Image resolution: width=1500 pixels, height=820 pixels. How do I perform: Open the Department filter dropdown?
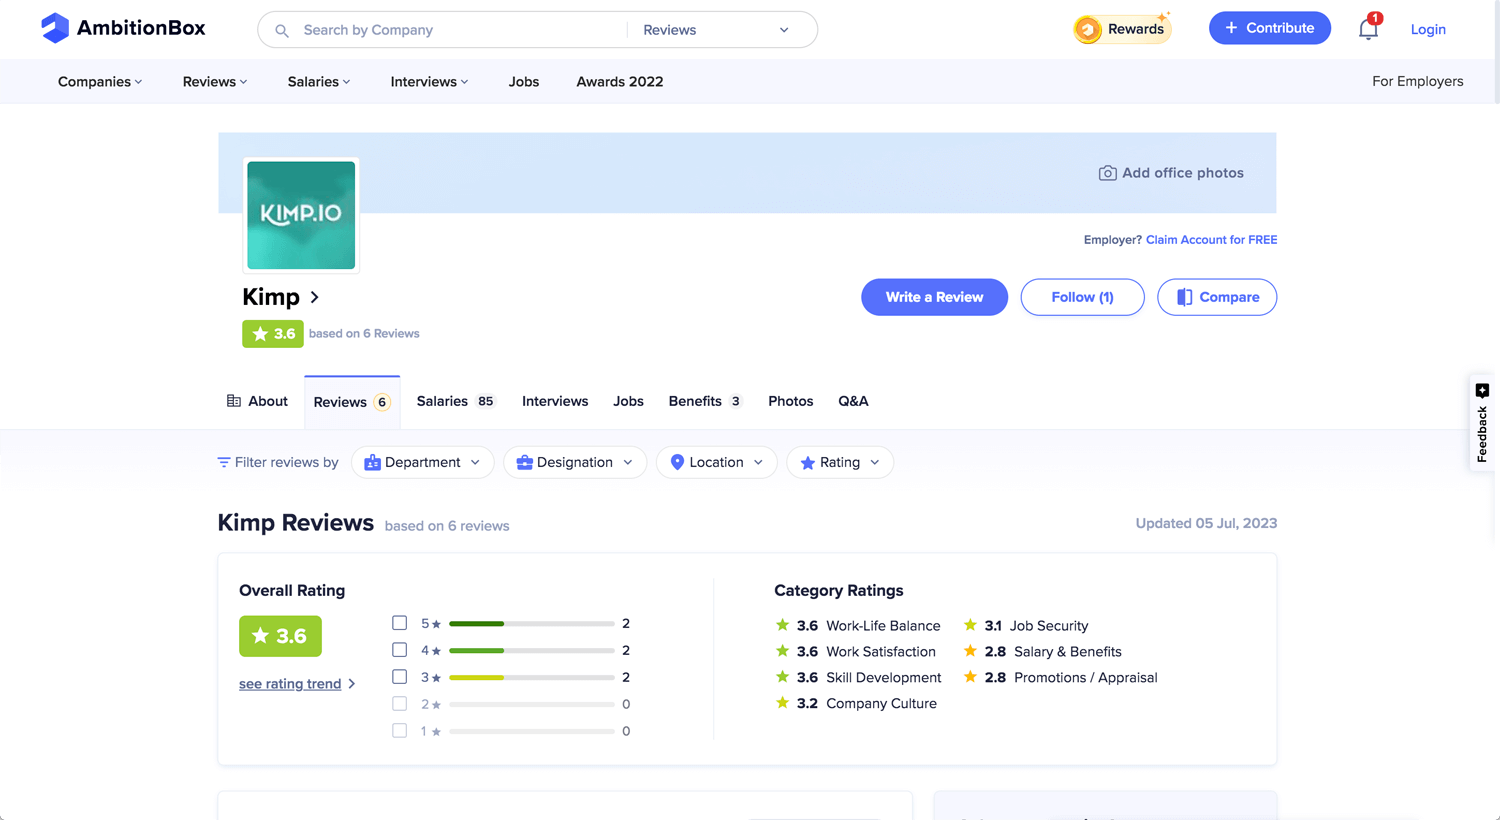pos(422,462)
